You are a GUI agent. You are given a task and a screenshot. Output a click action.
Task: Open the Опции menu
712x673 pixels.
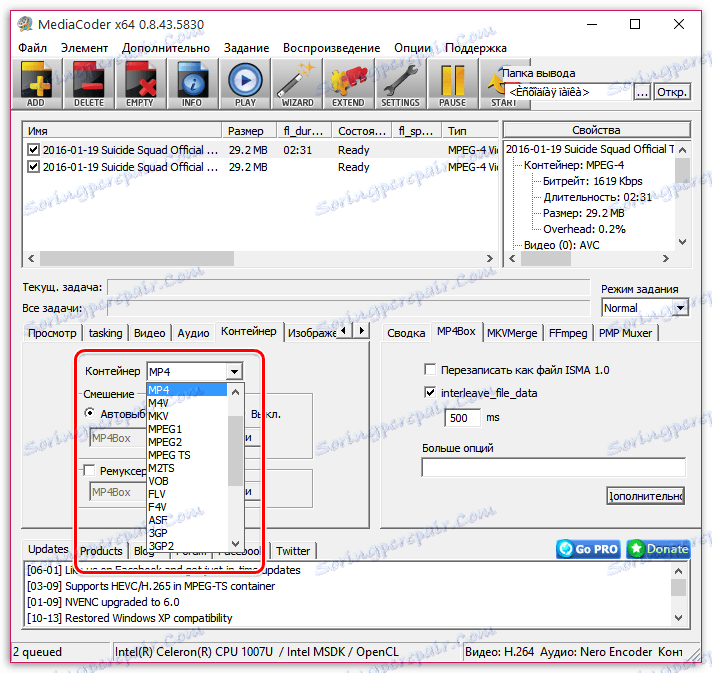[412, 48]
